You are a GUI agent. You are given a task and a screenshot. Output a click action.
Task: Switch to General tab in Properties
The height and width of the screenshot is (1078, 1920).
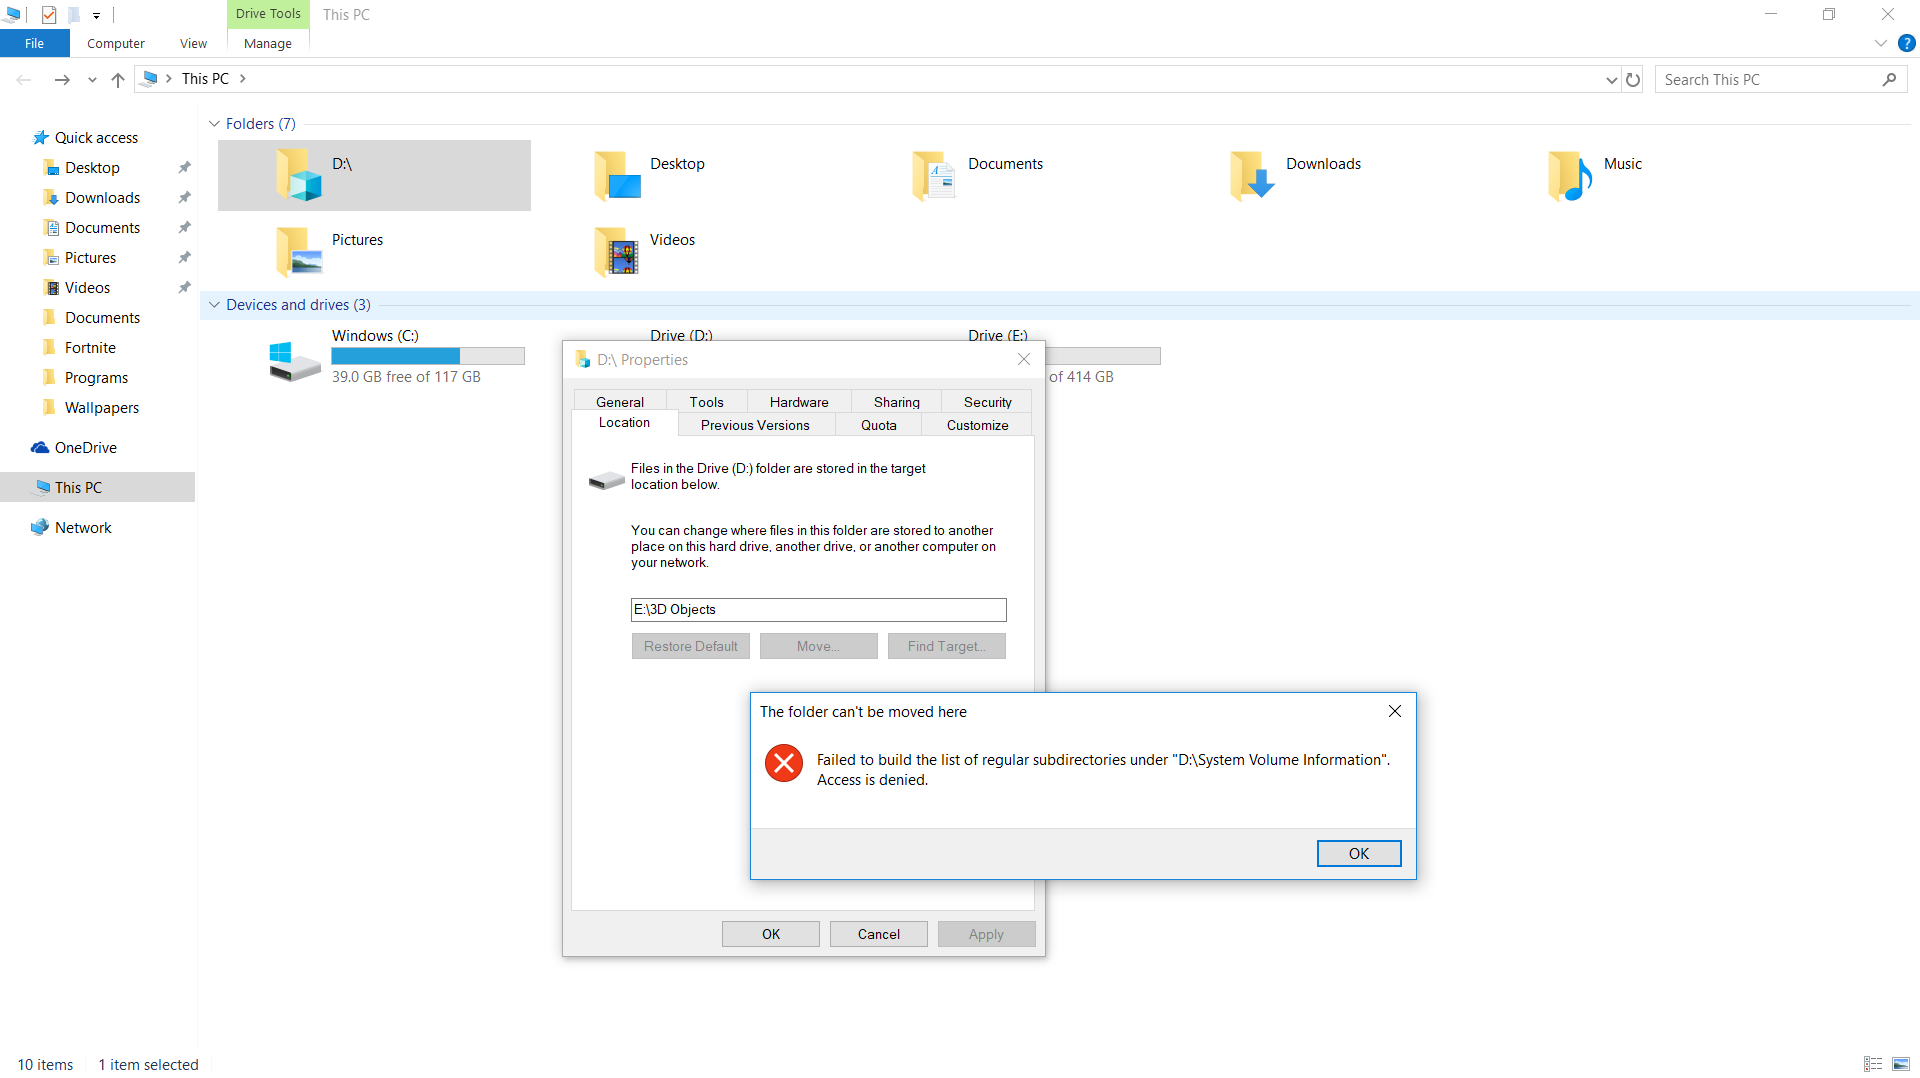(620, 402)
